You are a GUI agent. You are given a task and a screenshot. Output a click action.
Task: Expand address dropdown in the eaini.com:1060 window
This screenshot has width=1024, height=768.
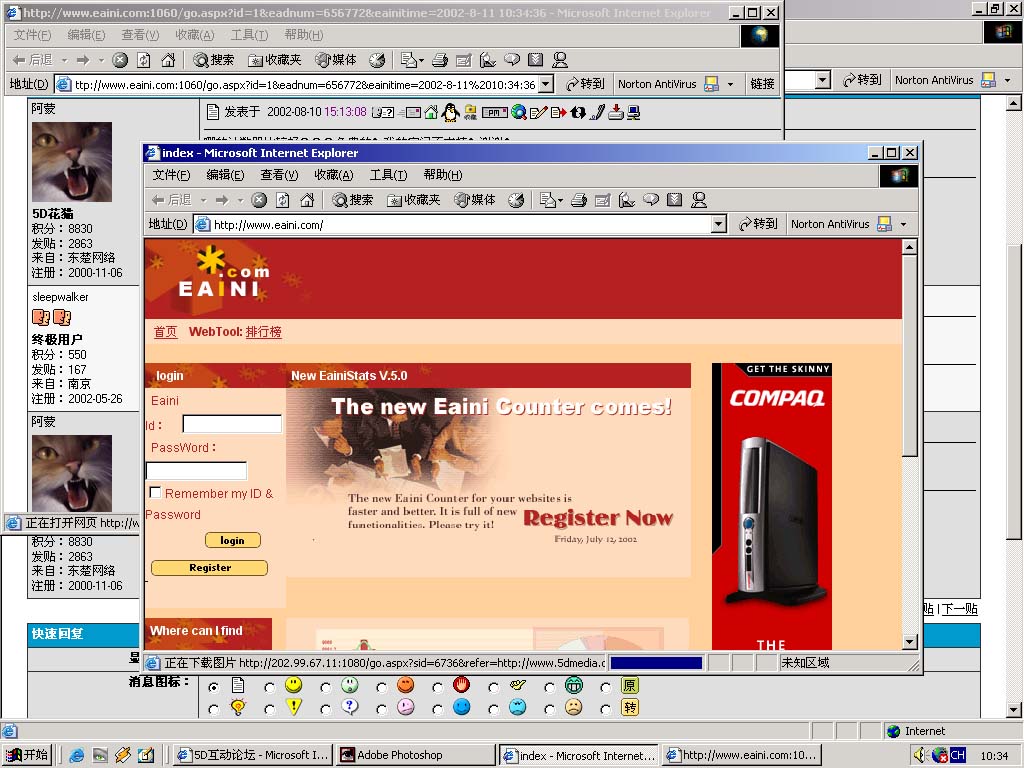547,84
